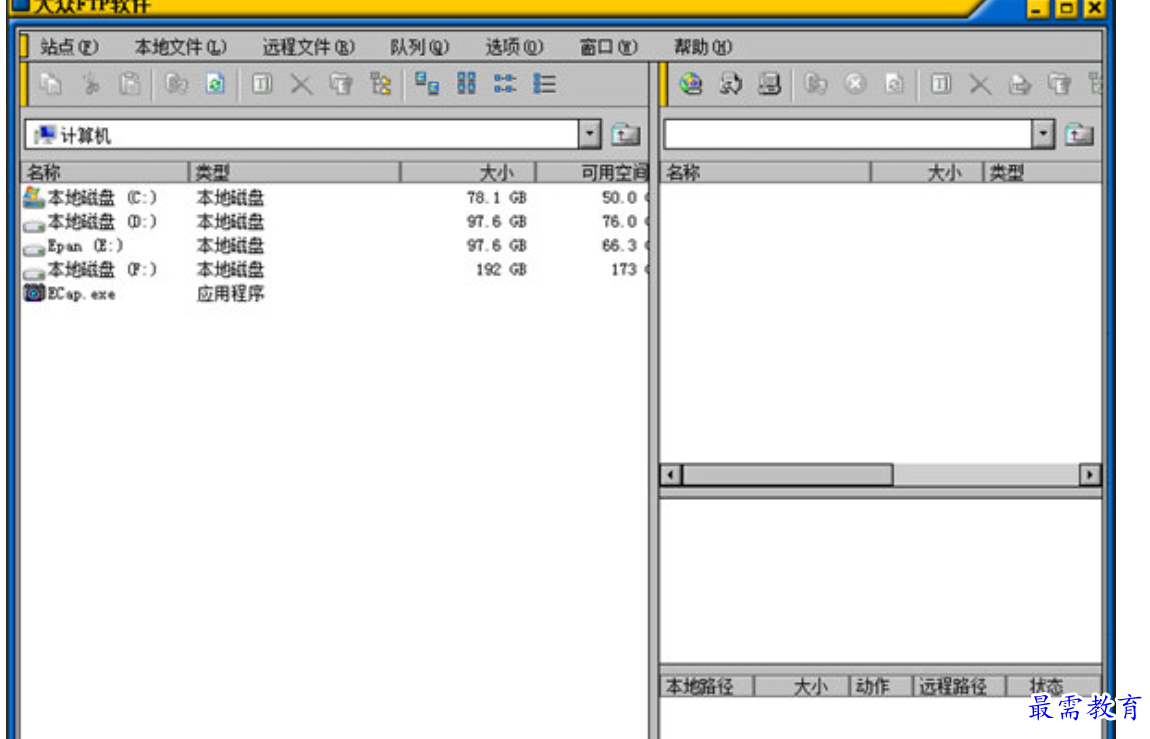Click the Delete X icon in remote toolbar
This screenshot has height=739, width=1150.
pyautogui.click(x=980, y=84)
